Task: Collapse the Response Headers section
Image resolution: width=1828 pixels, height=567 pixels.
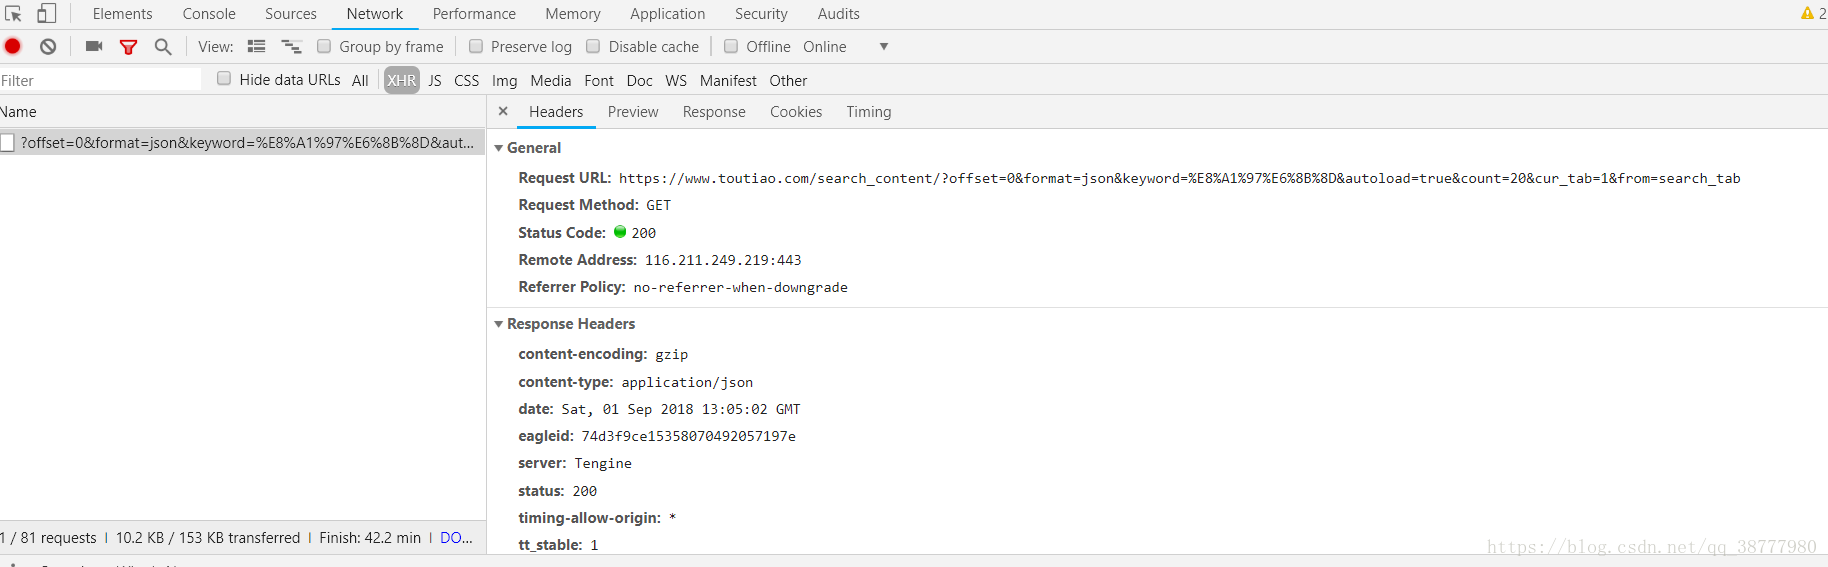Action: (499, 324)
